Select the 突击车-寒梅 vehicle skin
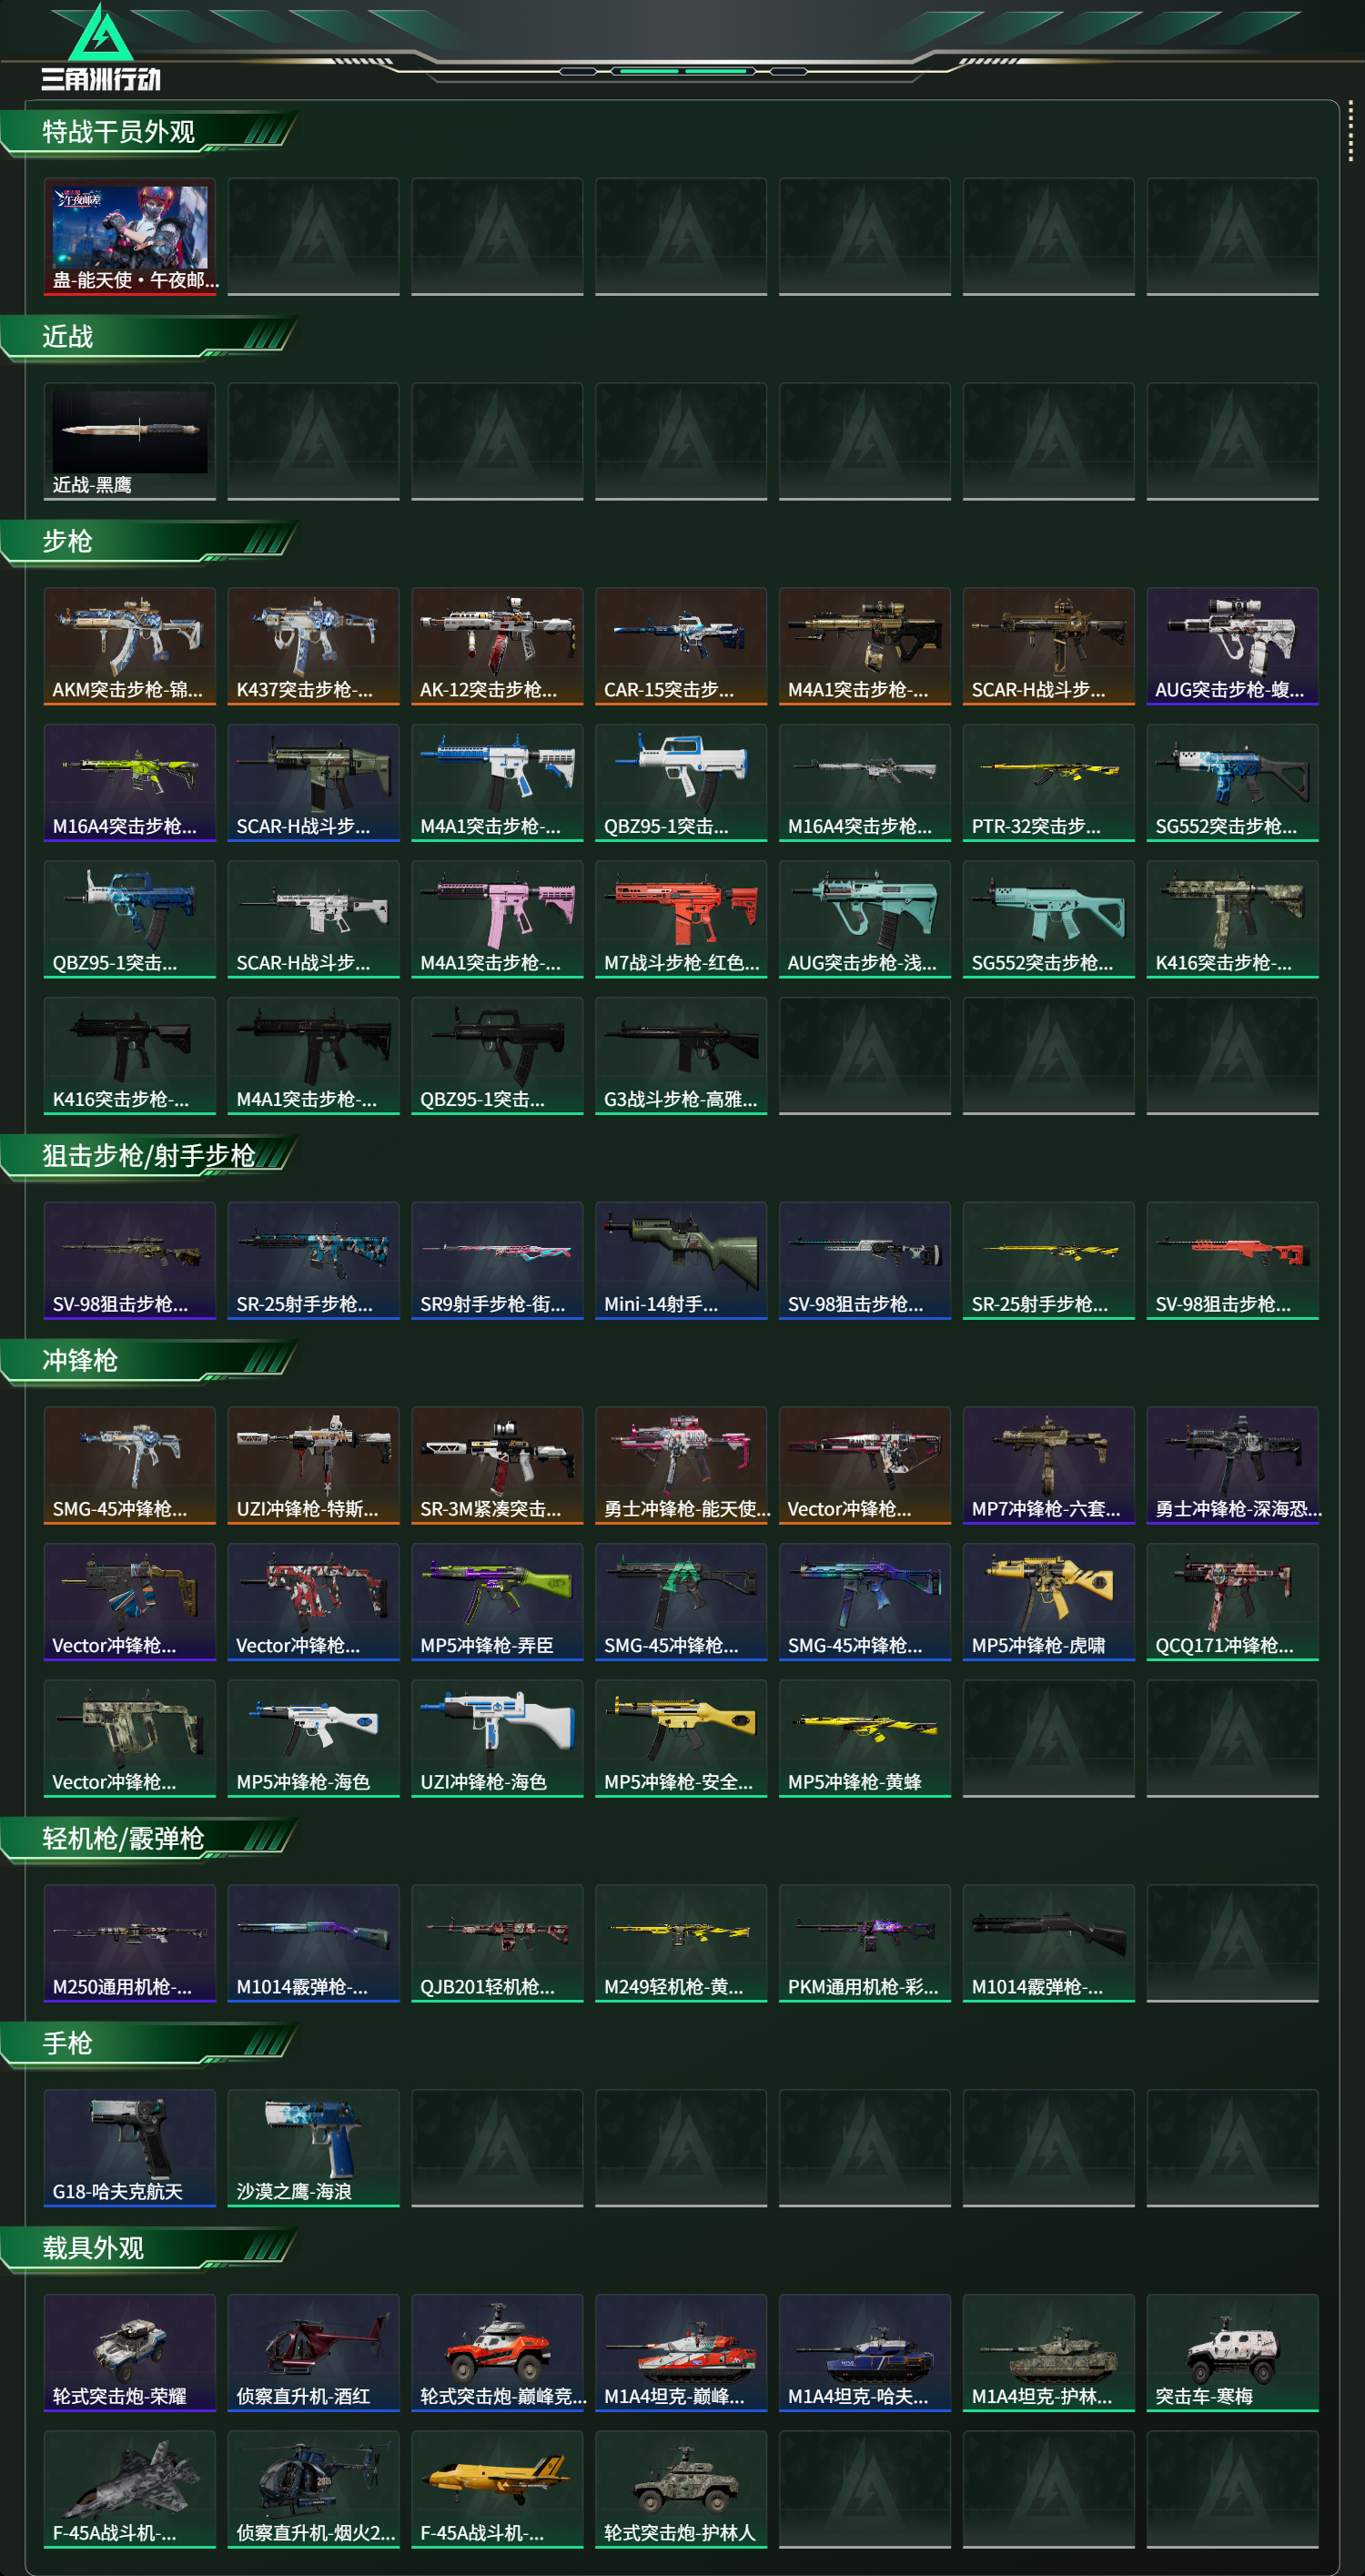This screenshot has width=1365, height=2576. click(1233, 2353)
